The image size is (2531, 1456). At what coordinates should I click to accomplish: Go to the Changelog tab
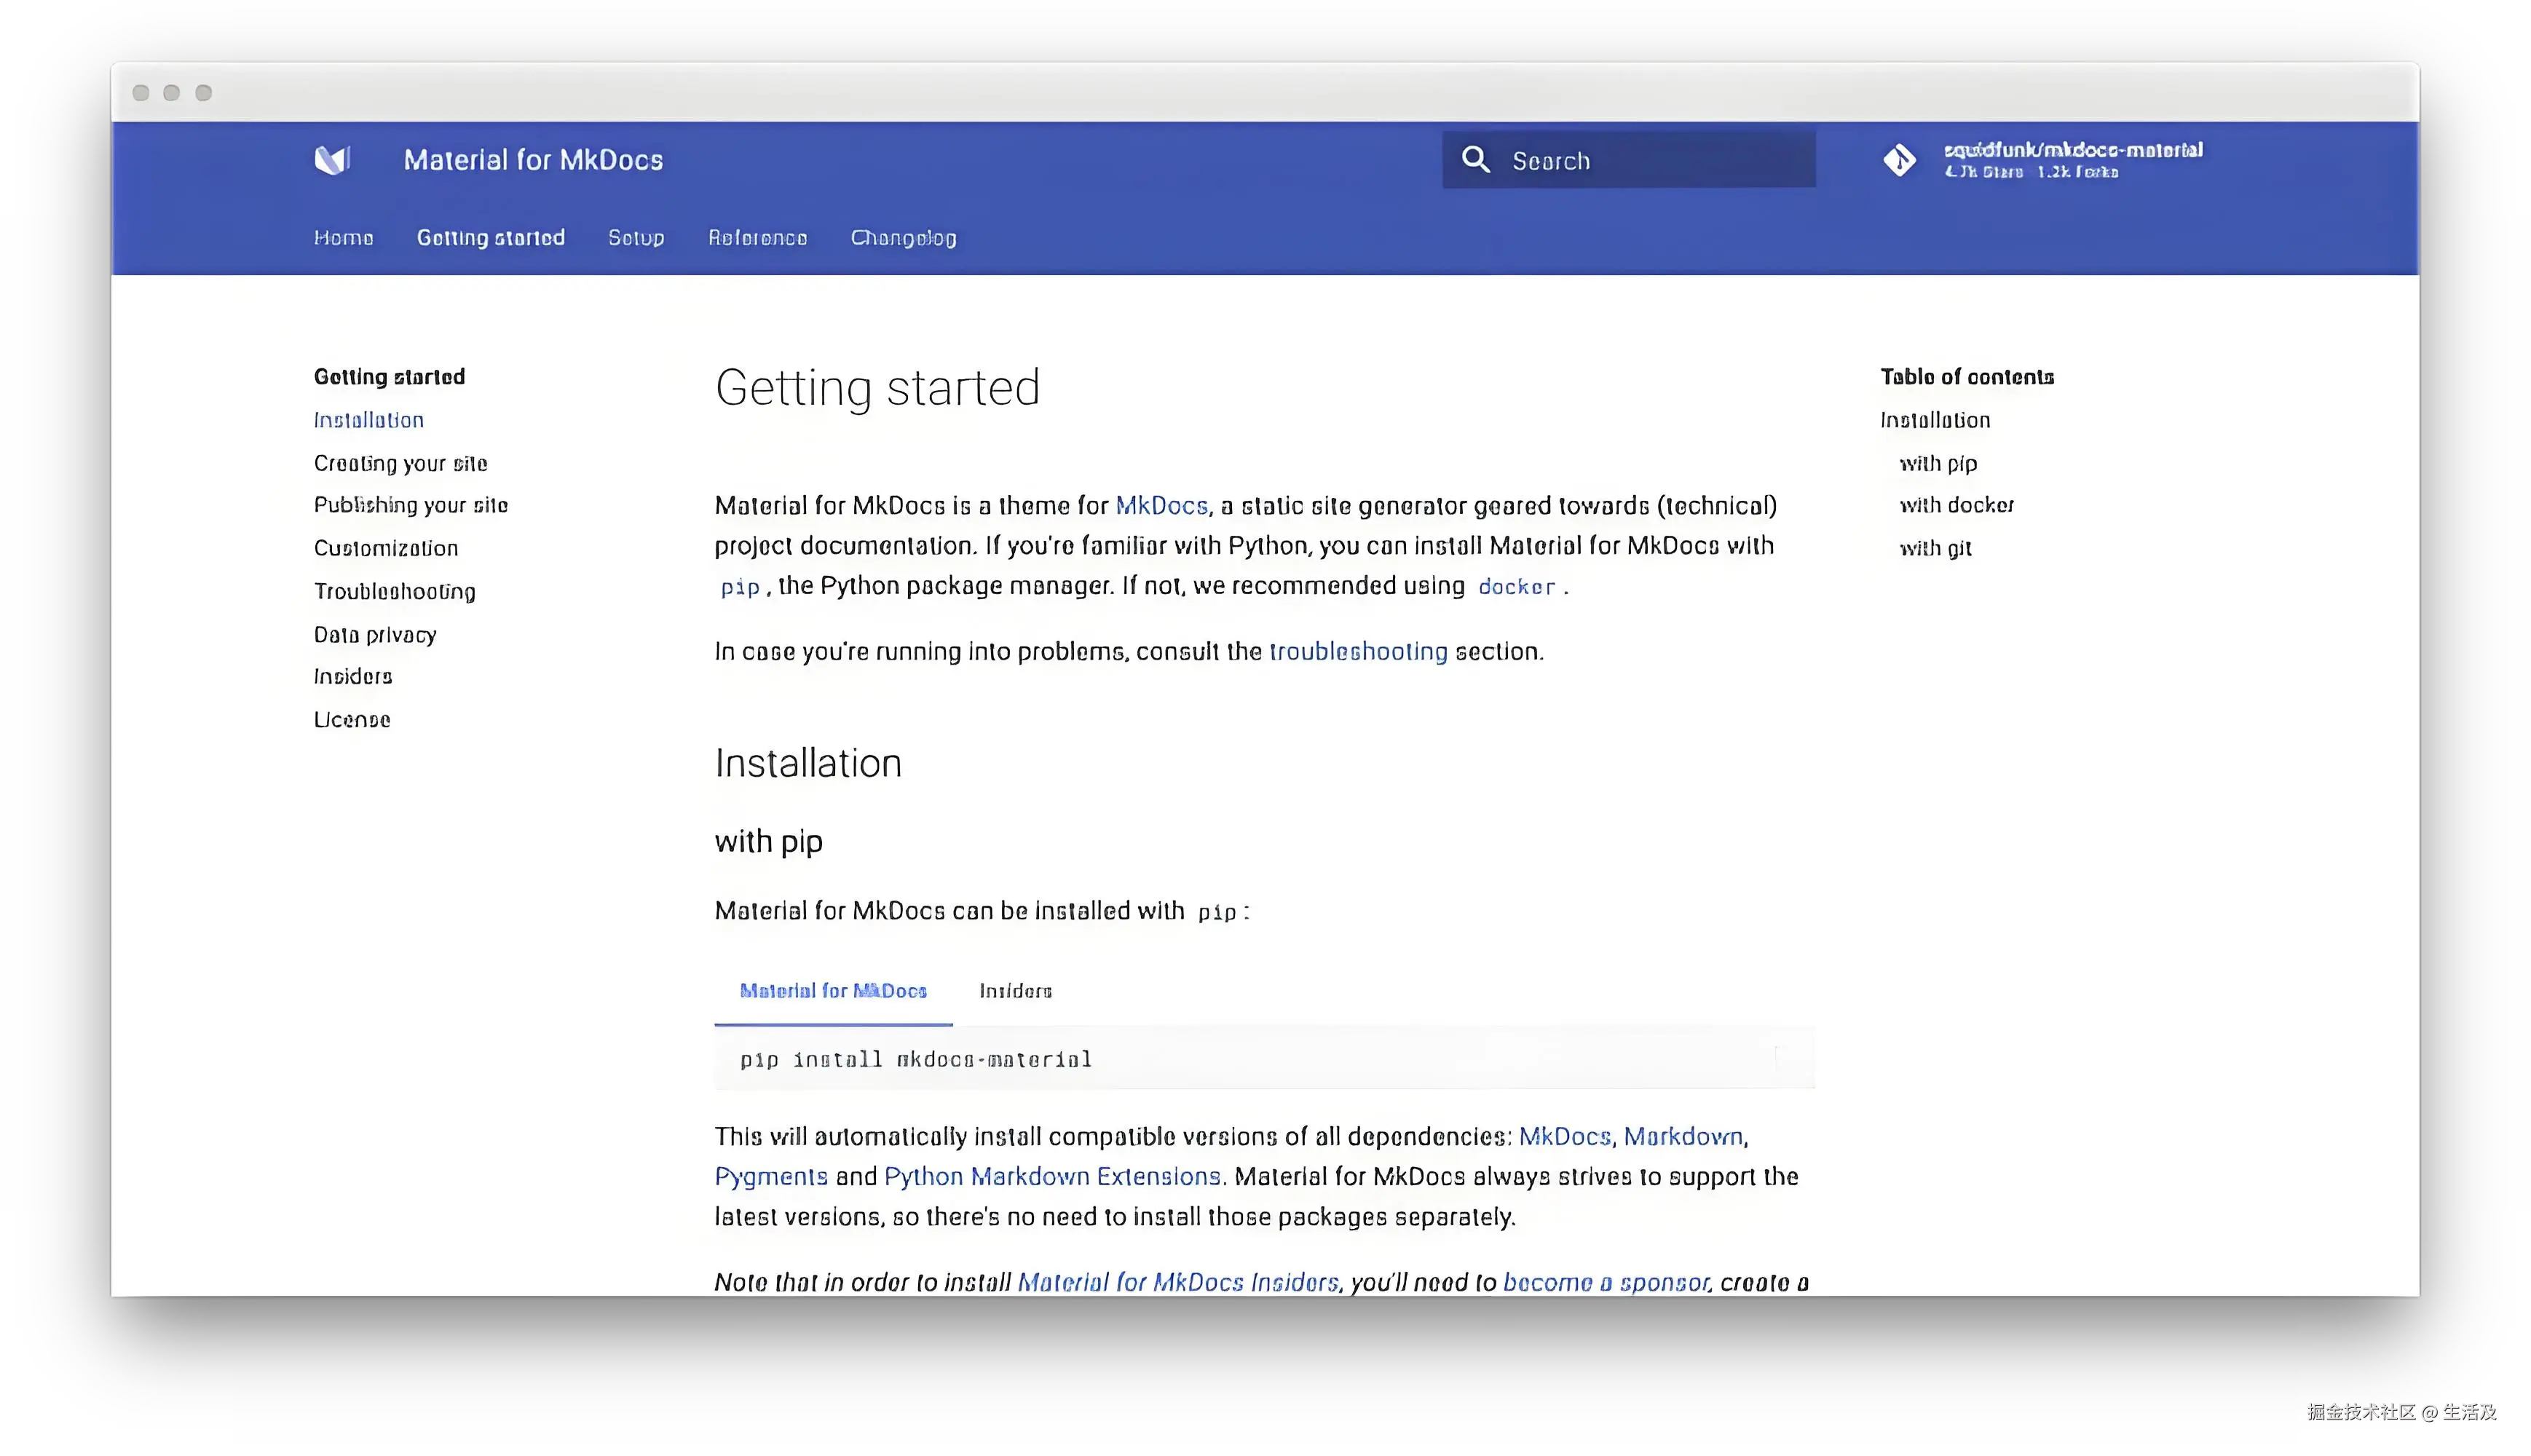pyautogui.click(x=903, y=238)
